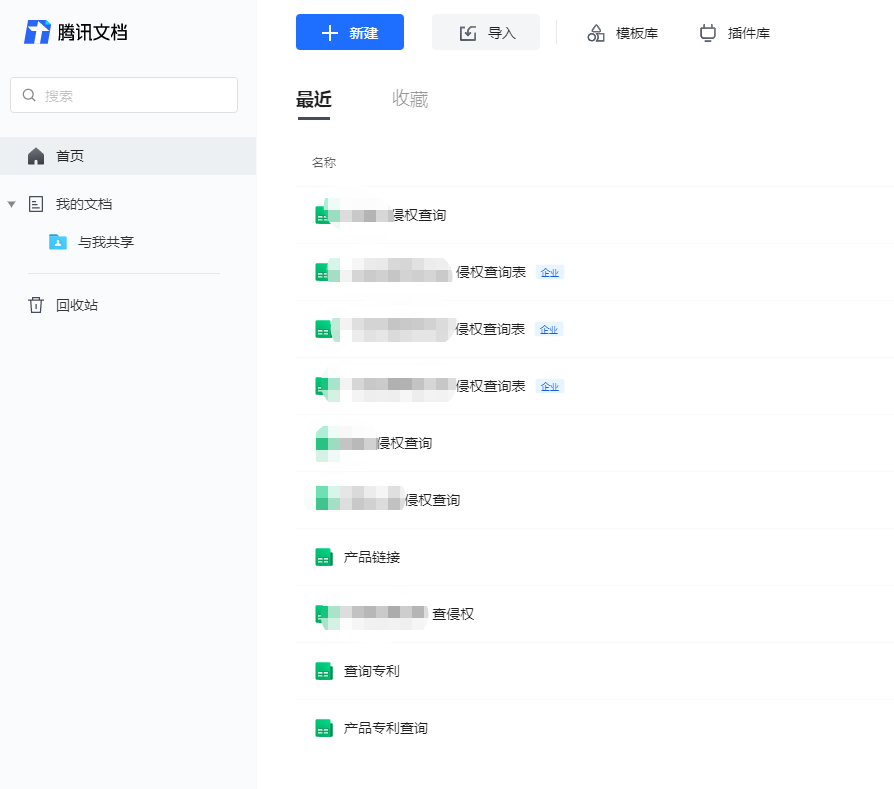Click the 导入 import icon
Viewport: 894px width, 789px height.
pos(468,32)
